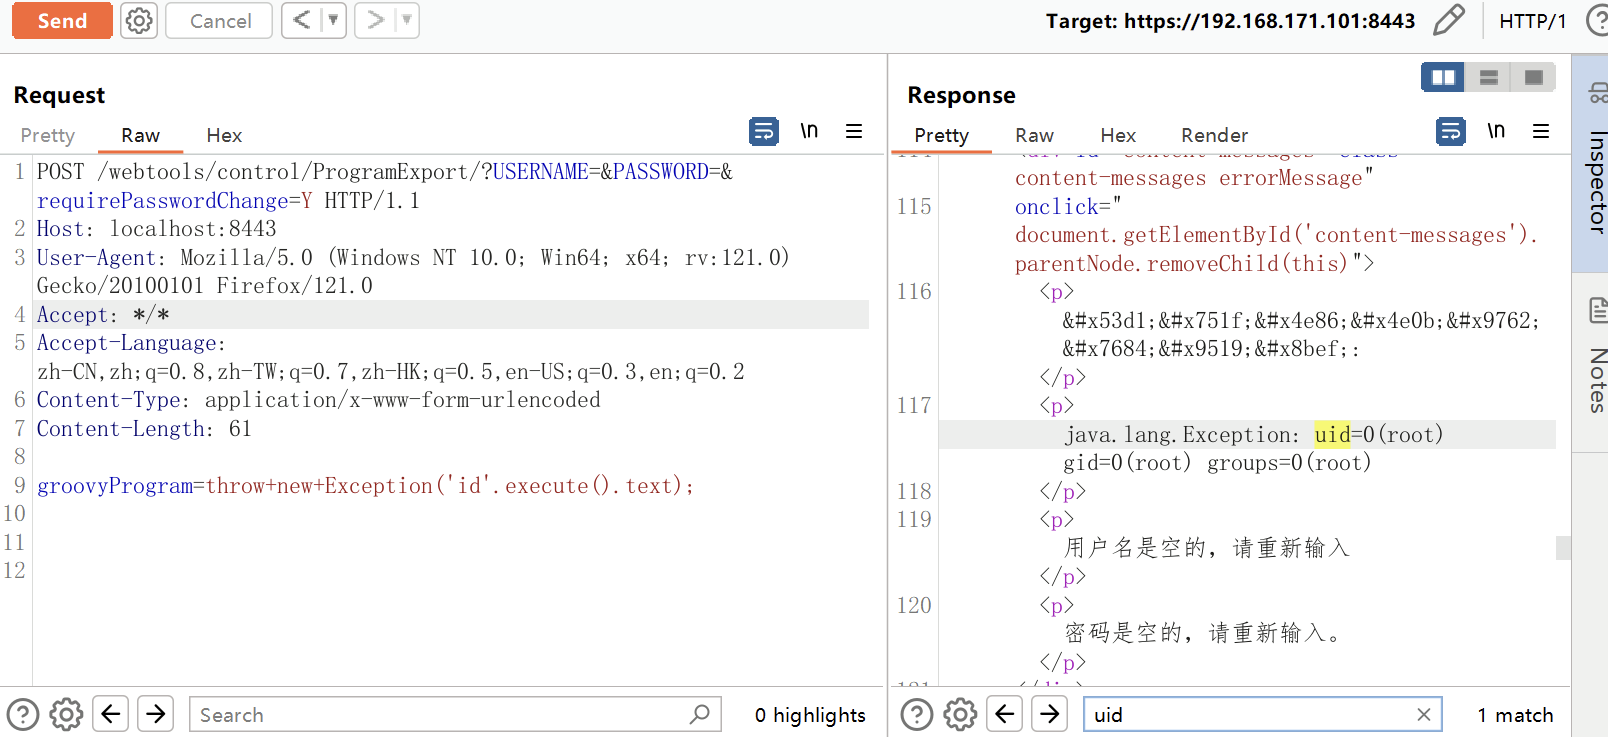Open forward history dropdown arrow
Viewport: 1608px width, 737px height.
click(x=406, y=20)
